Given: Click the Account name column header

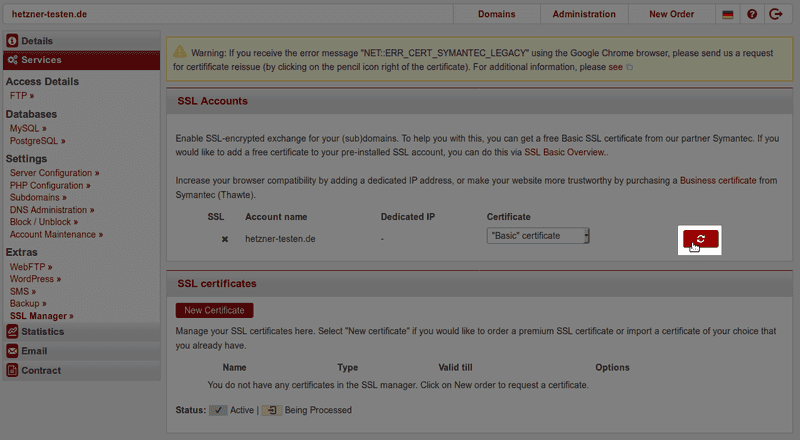Looking at the screenshot, I should click(x=276, y=217).
